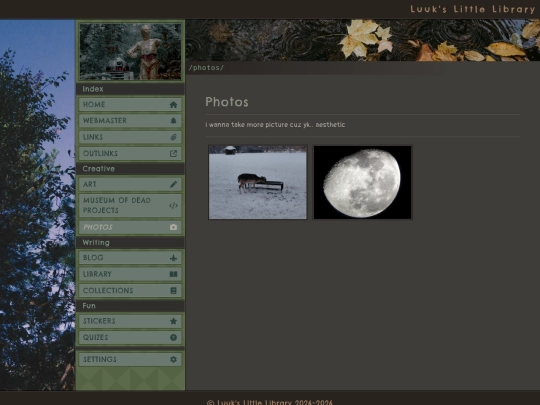540x405 pixels.
Task: Open the deer in snow photo
Action: (x=258, y=182)
